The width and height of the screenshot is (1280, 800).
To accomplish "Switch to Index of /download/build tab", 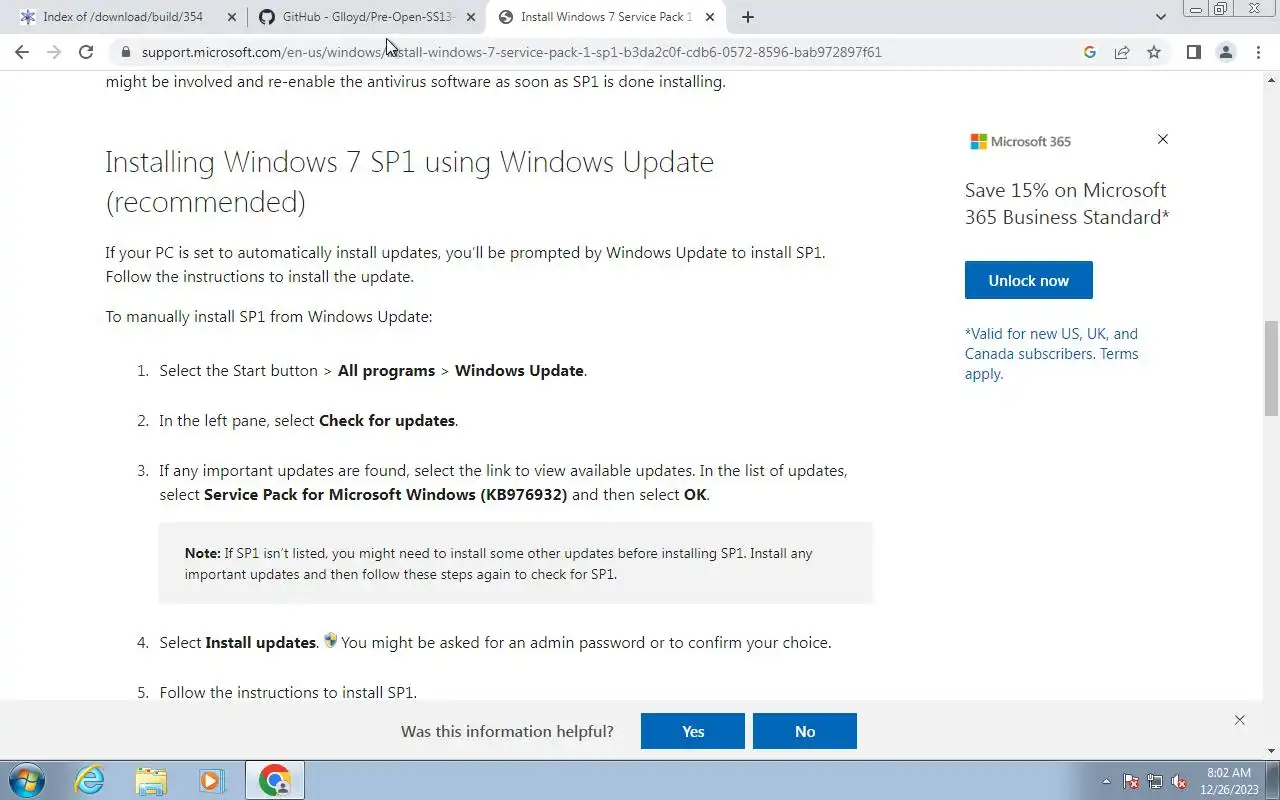I will (x=122, y=17).
